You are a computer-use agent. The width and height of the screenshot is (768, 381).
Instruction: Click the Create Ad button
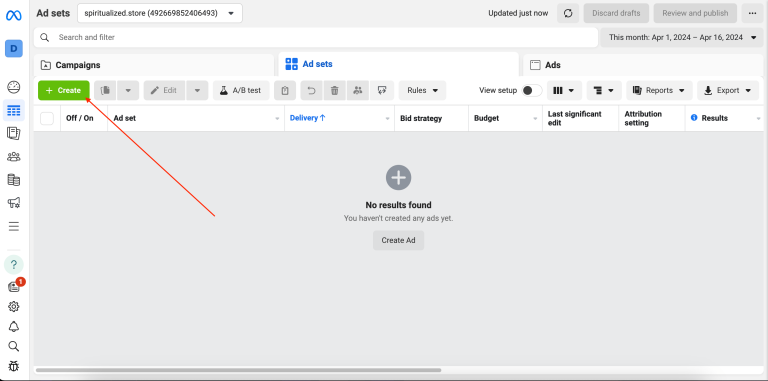point(398,240)
